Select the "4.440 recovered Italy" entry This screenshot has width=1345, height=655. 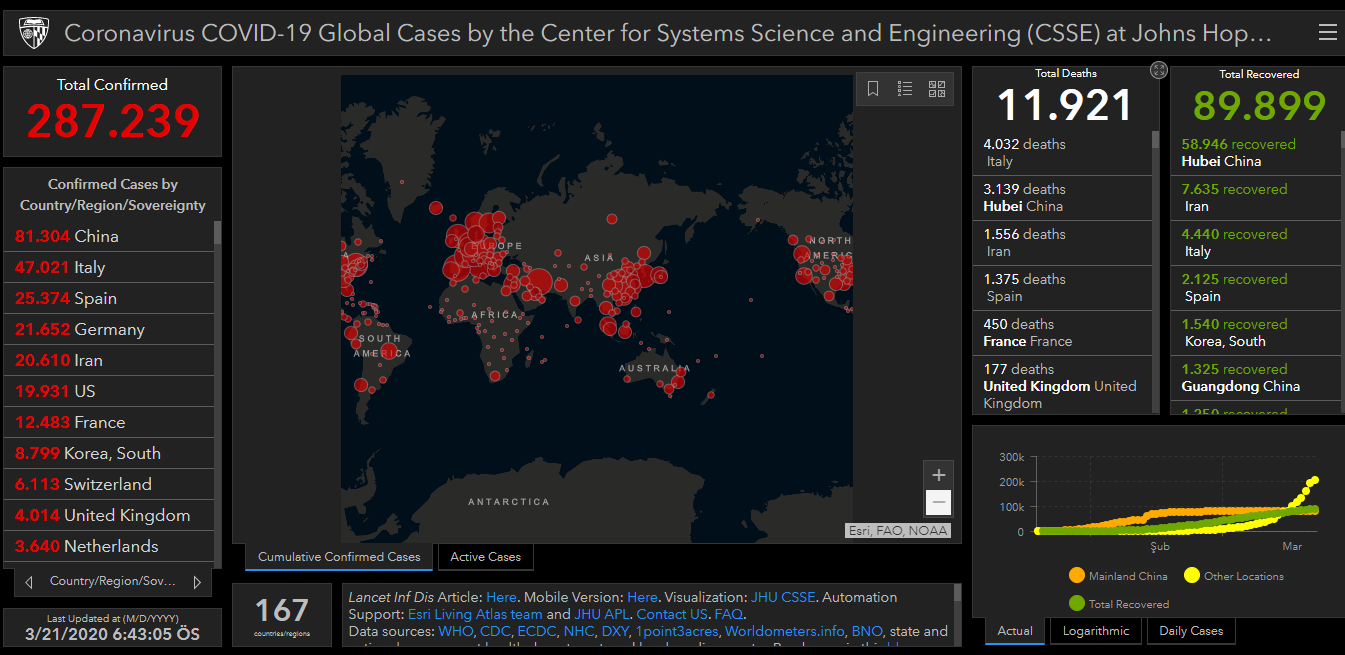(1254, 243)
